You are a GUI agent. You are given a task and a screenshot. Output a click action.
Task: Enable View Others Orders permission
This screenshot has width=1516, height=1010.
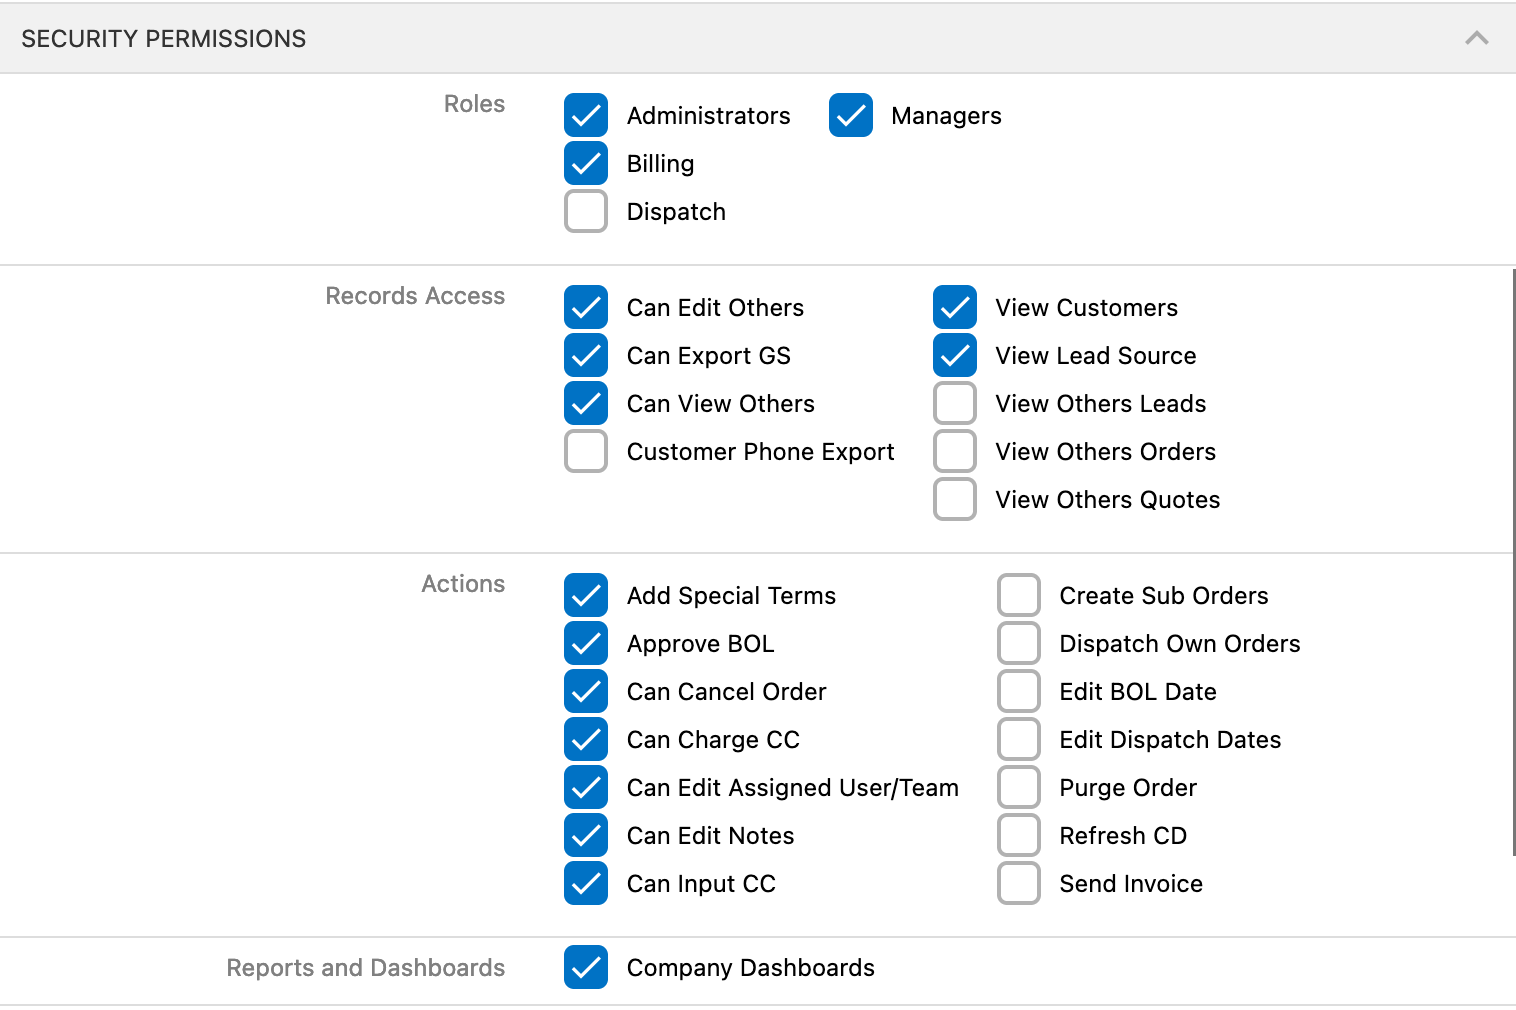954,451
